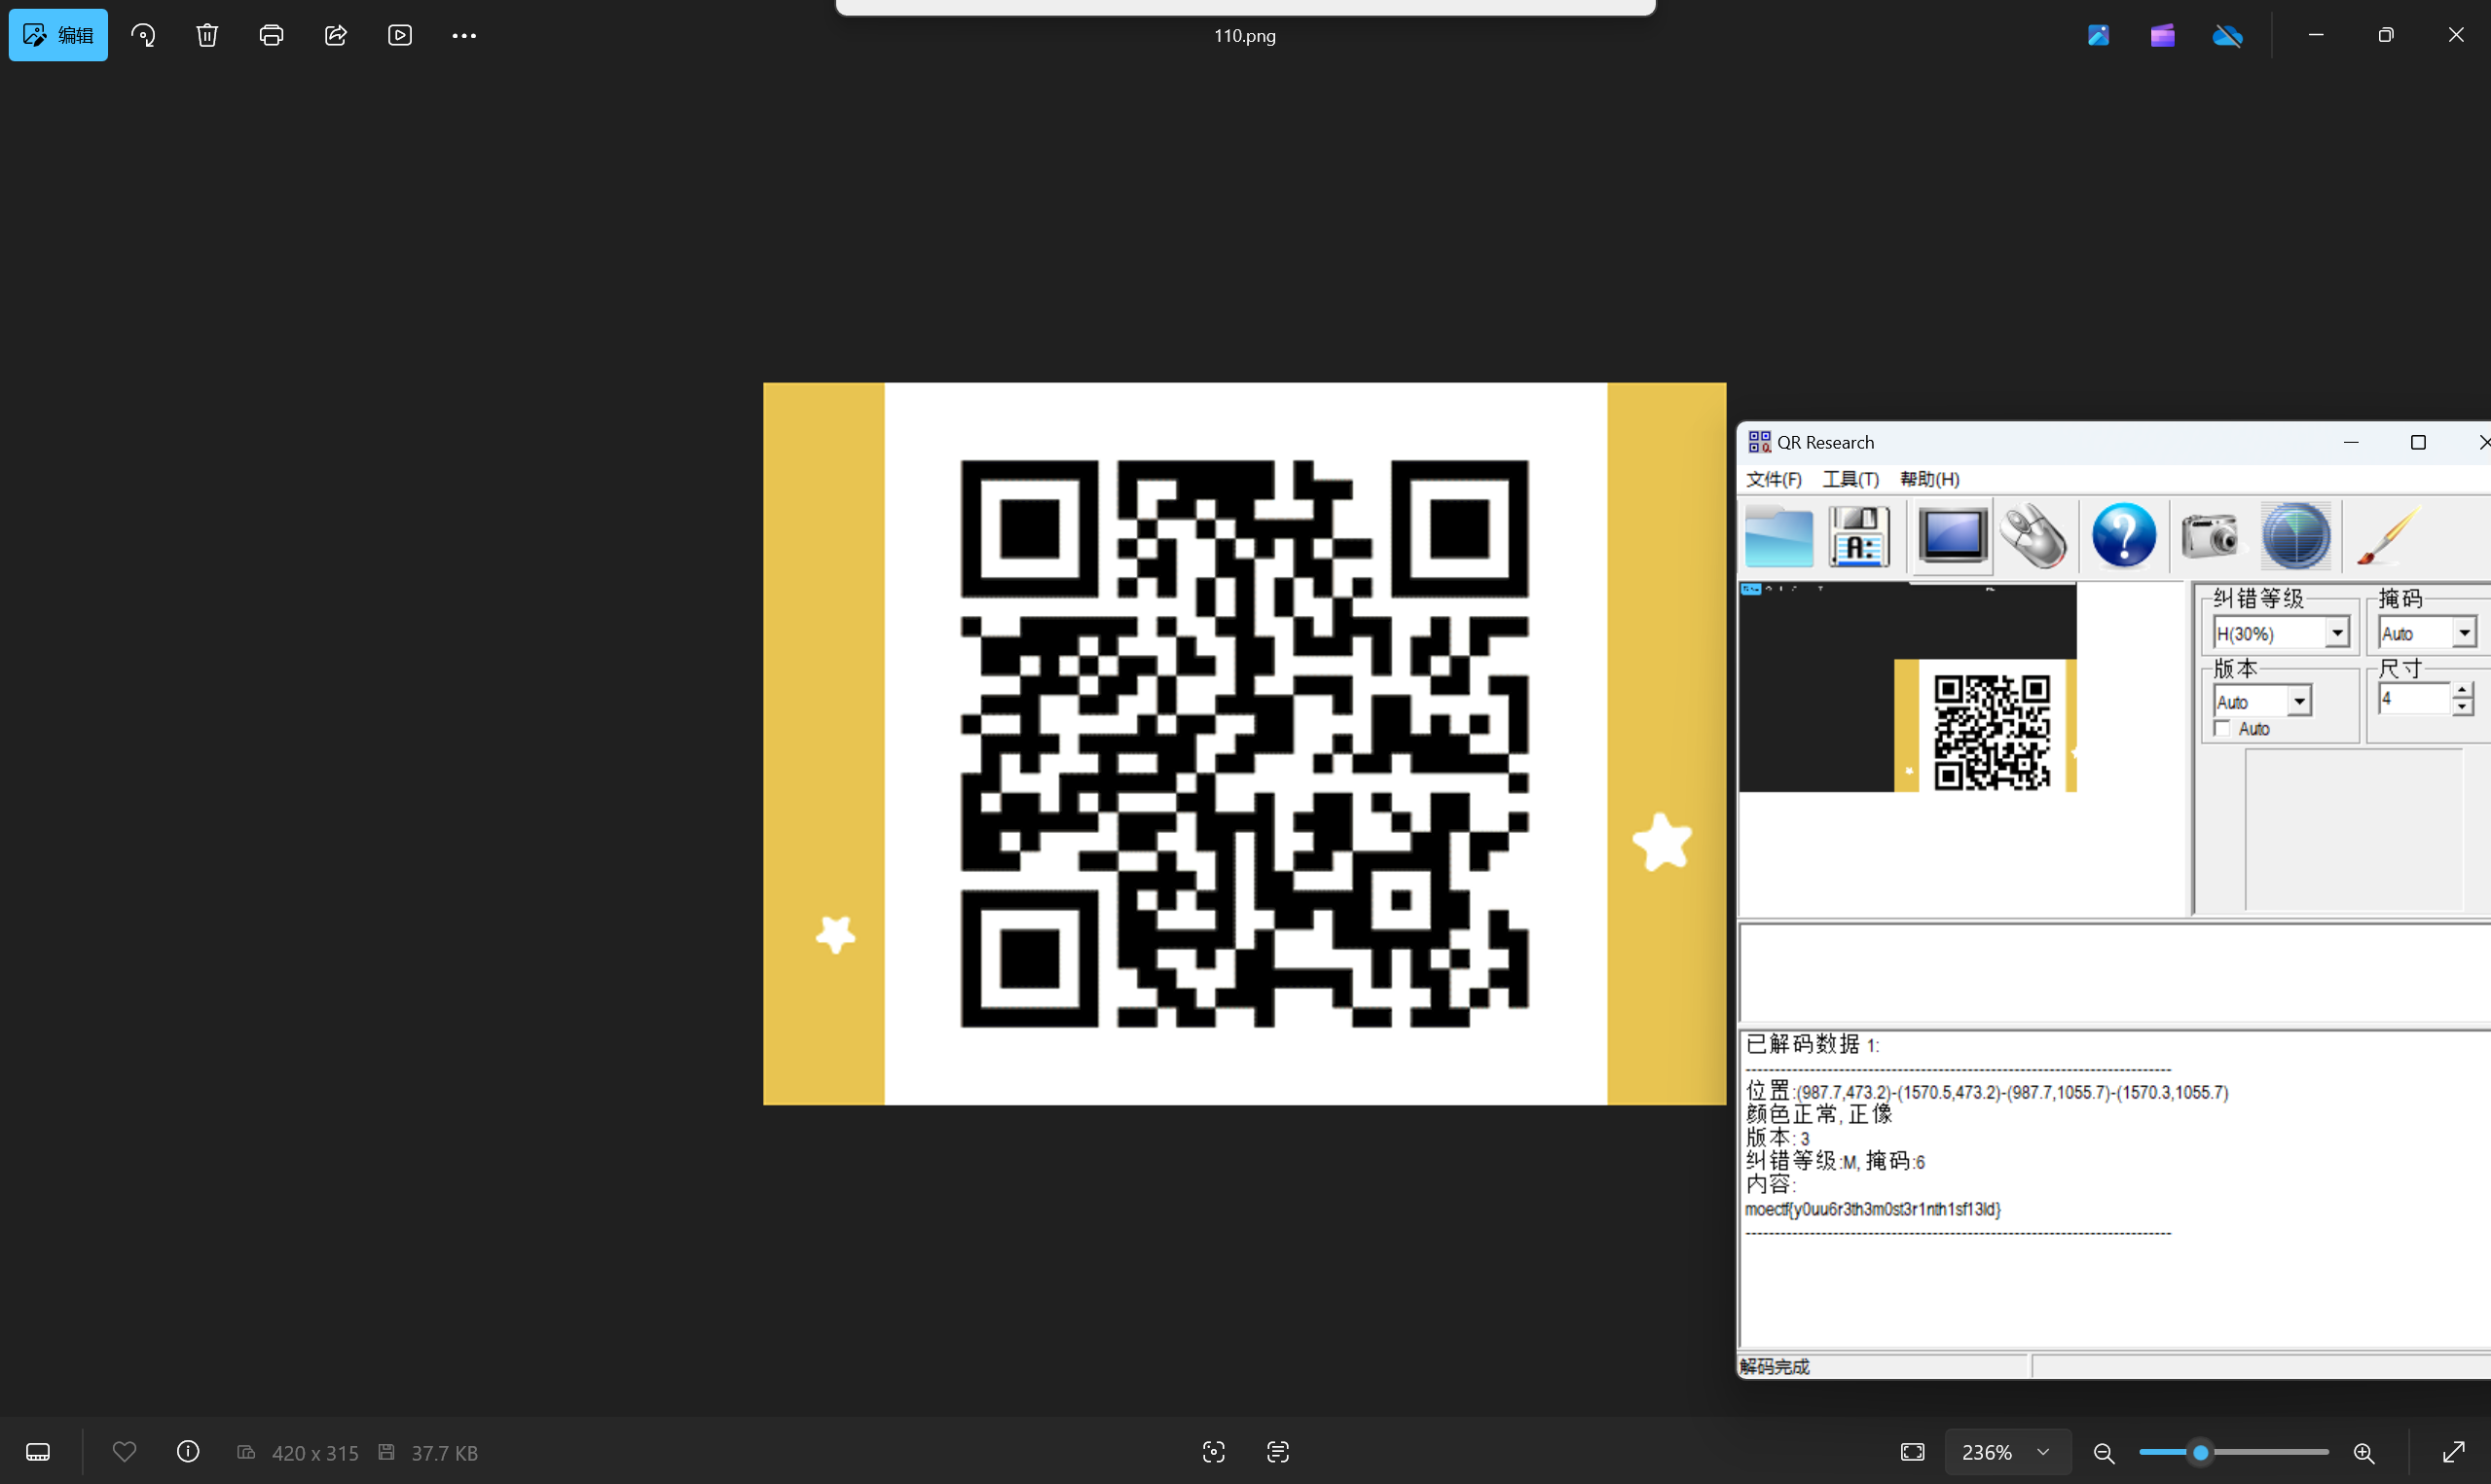This screenshot has width=2491, height=1484.
Task: Click the share icon in Photos toolbar
Action: (x=336, y=35)
